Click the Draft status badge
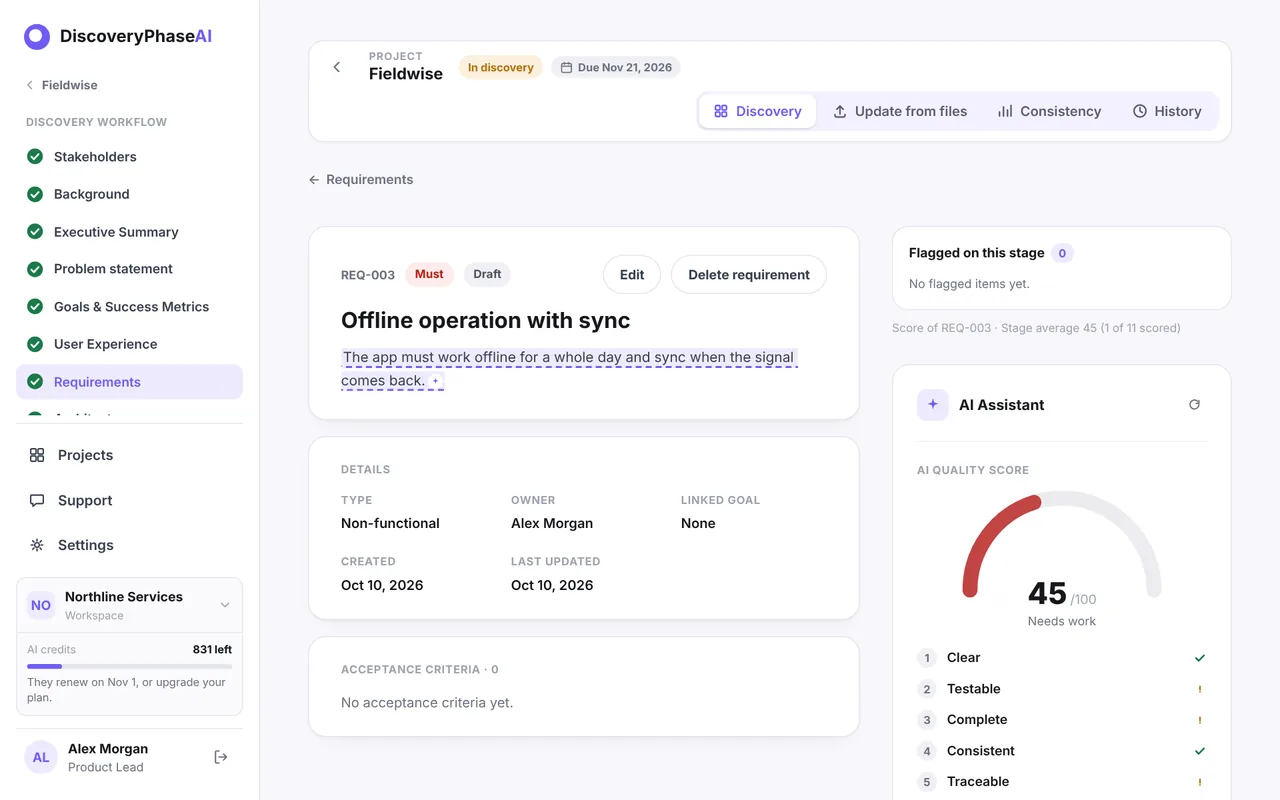 click(x=487, y=274)
